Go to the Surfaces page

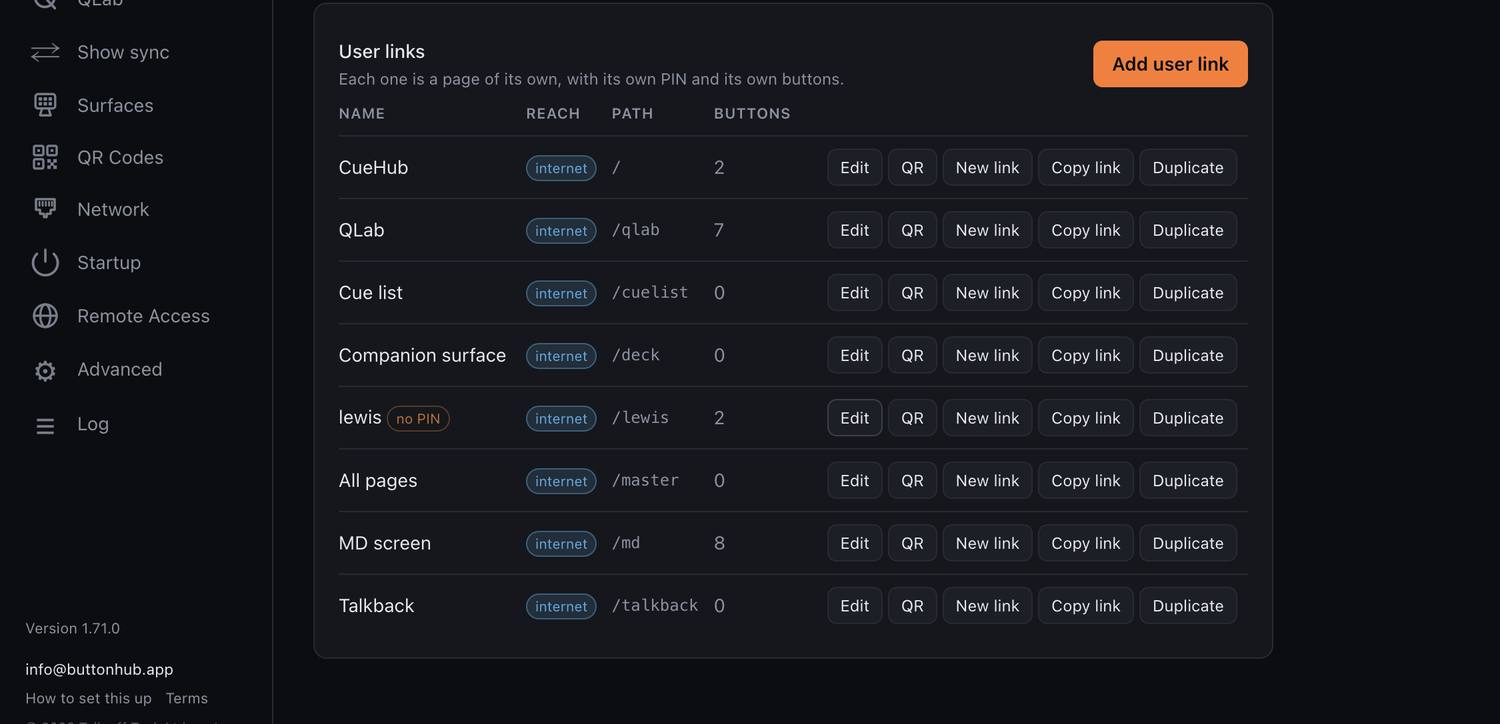[x=115, y=105]
